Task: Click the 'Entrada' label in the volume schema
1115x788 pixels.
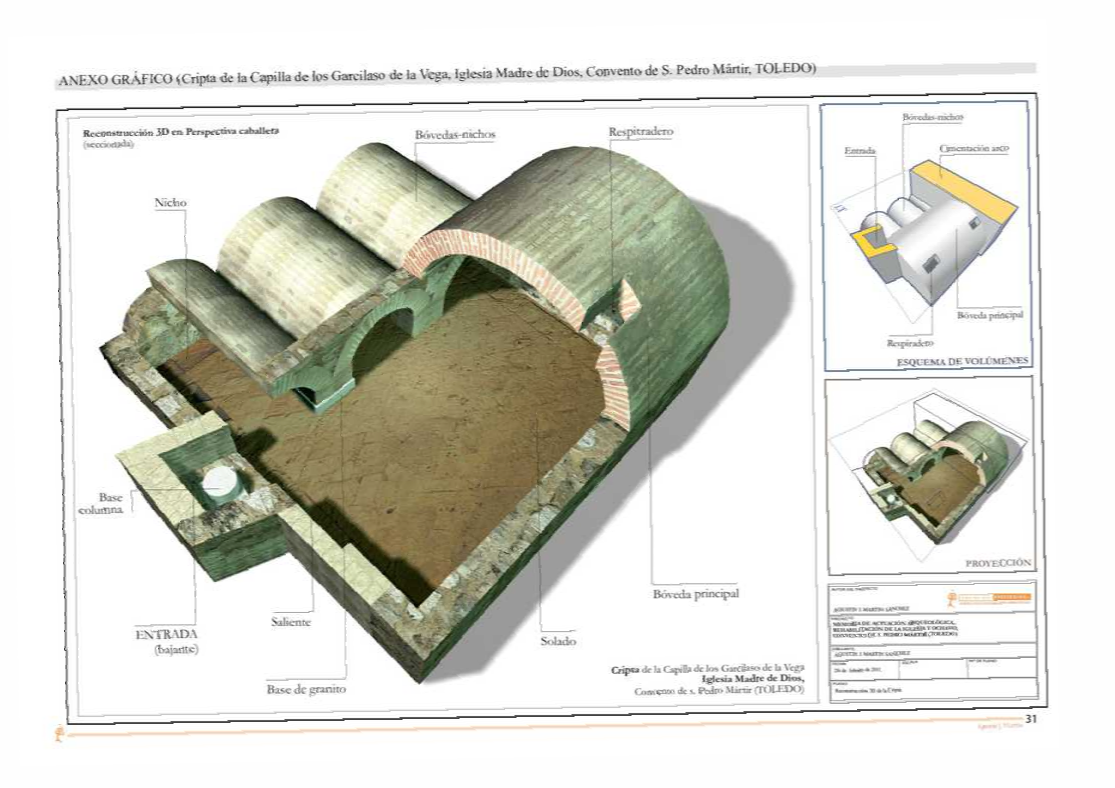Action: coord(860,151)
